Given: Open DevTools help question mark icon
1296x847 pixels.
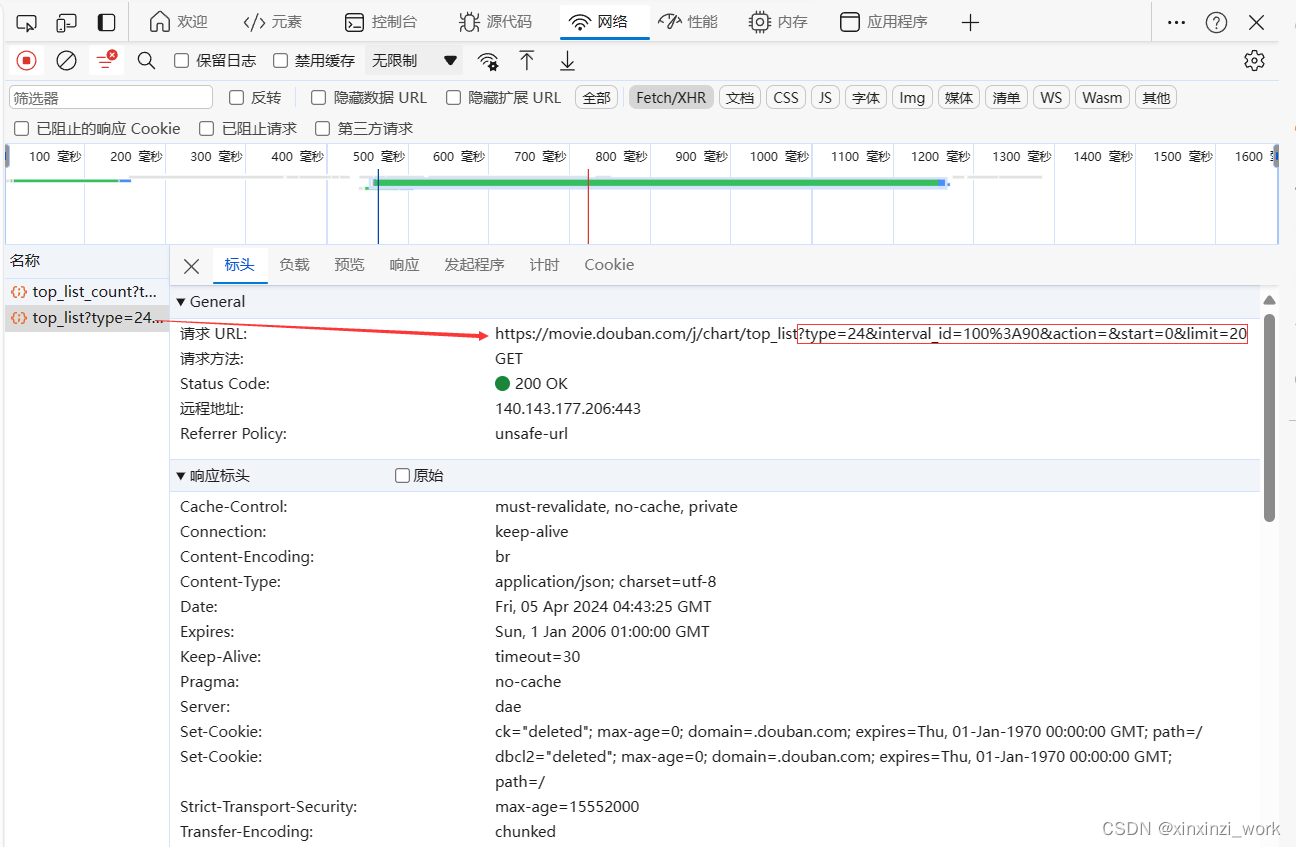Looking at the screenshot, I should point(1216,22).
